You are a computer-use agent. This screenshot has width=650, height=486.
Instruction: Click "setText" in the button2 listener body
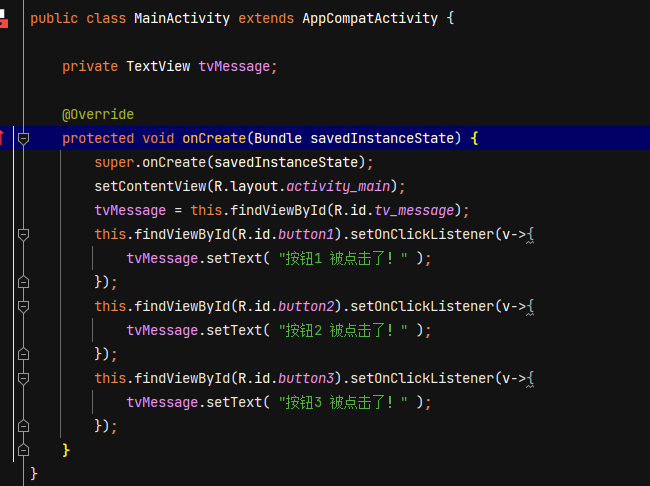(234, 330)
